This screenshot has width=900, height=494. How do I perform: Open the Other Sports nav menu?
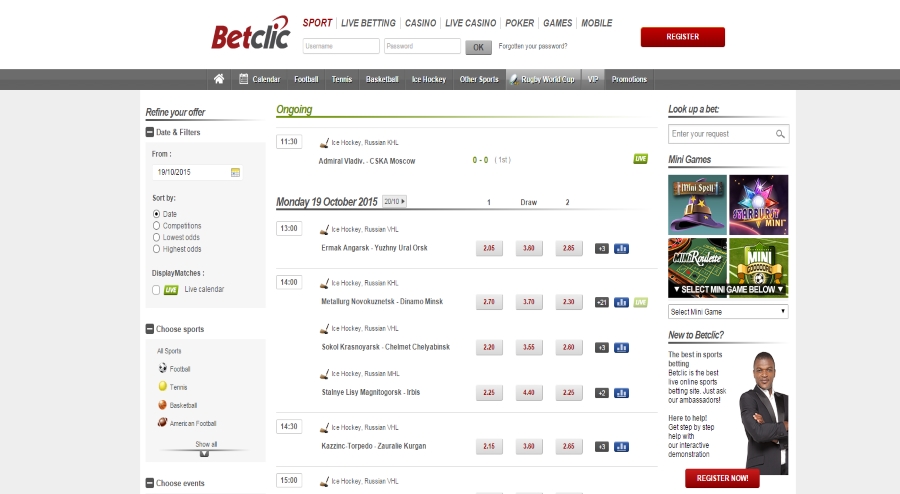(479, 79)
